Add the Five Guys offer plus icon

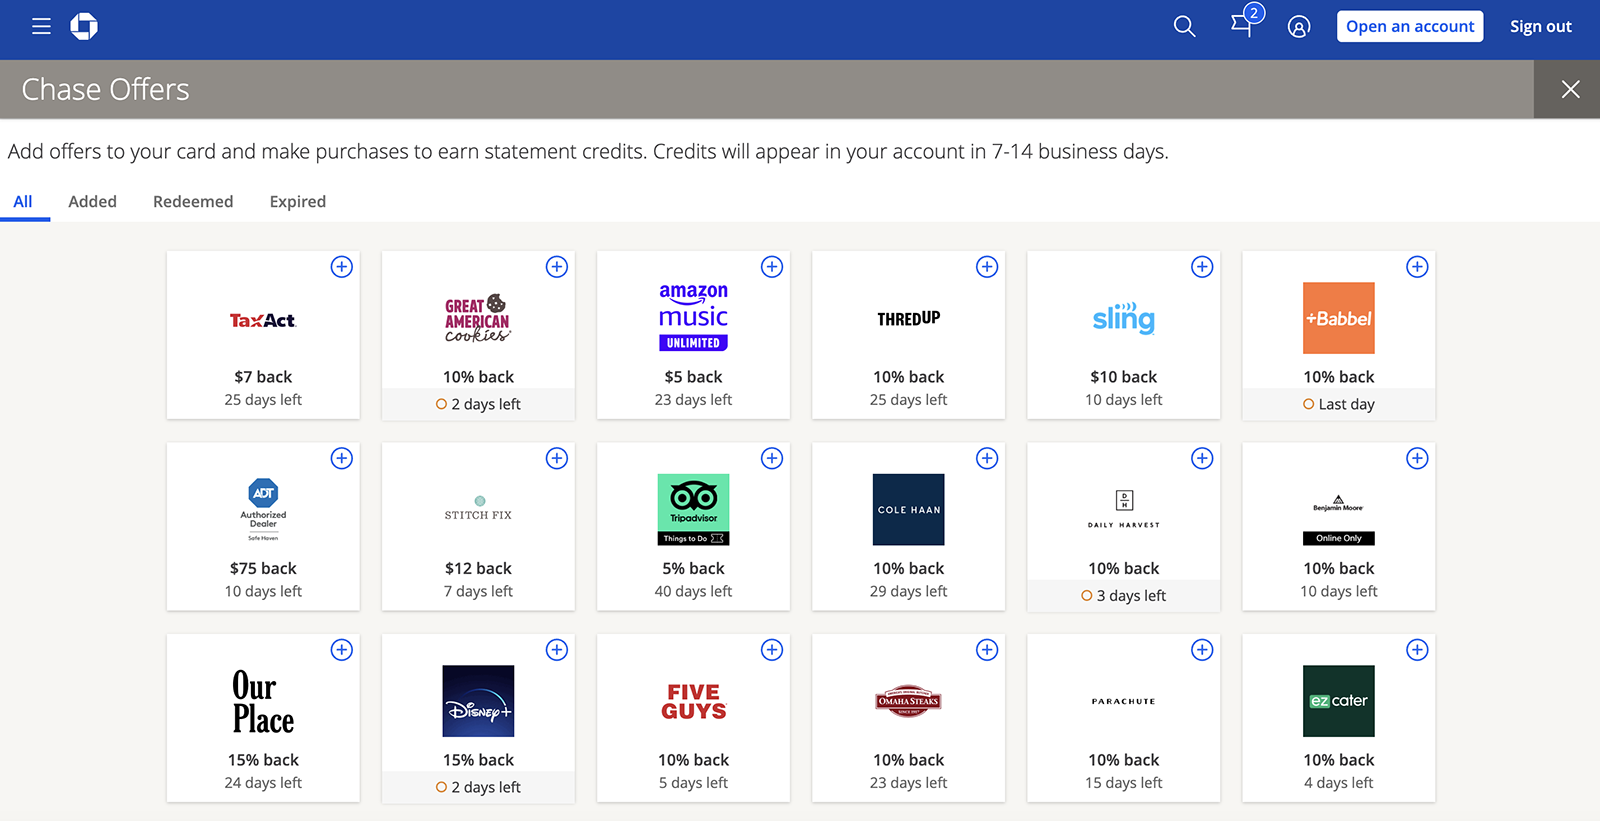point(772,650)
